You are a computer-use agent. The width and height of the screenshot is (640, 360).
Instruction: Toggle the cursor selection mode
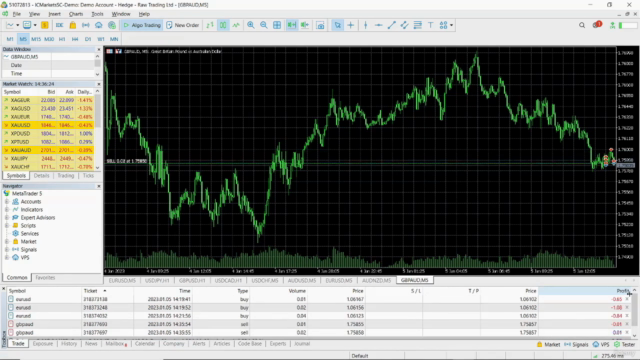(337, 25)
